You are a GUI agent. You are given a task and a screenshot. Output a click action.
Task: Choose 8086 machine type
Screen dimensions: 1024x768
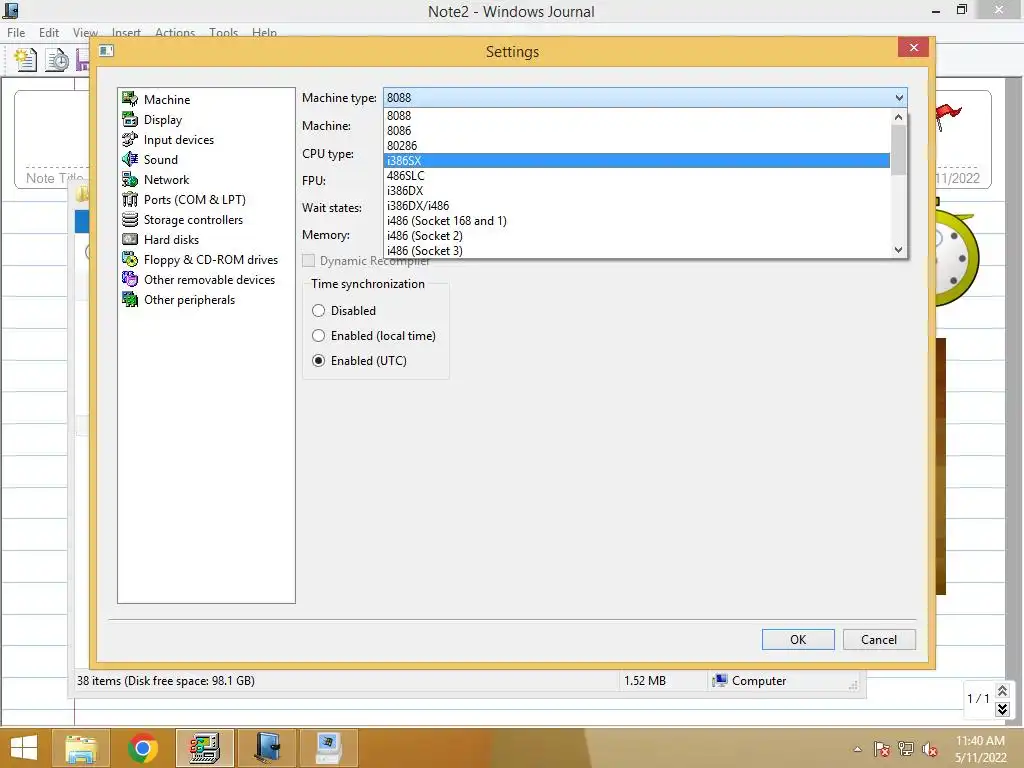click(637, 131)
